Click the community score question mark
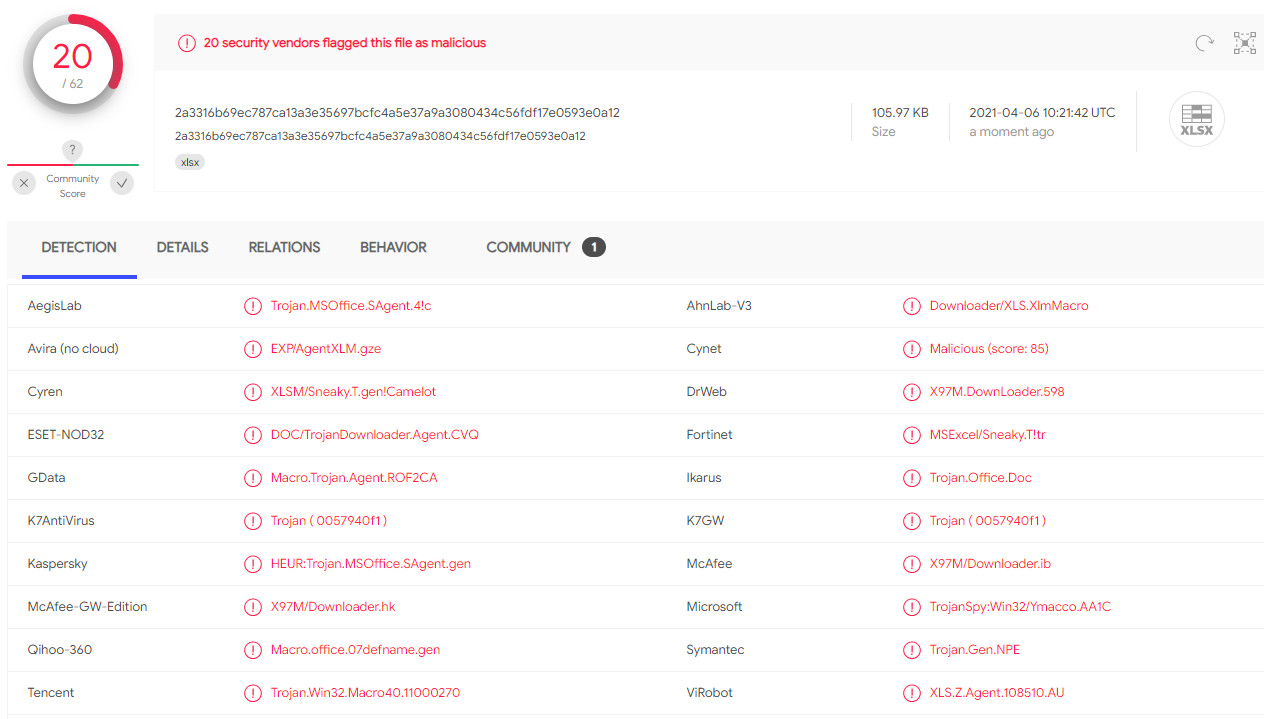 (72, 150)
